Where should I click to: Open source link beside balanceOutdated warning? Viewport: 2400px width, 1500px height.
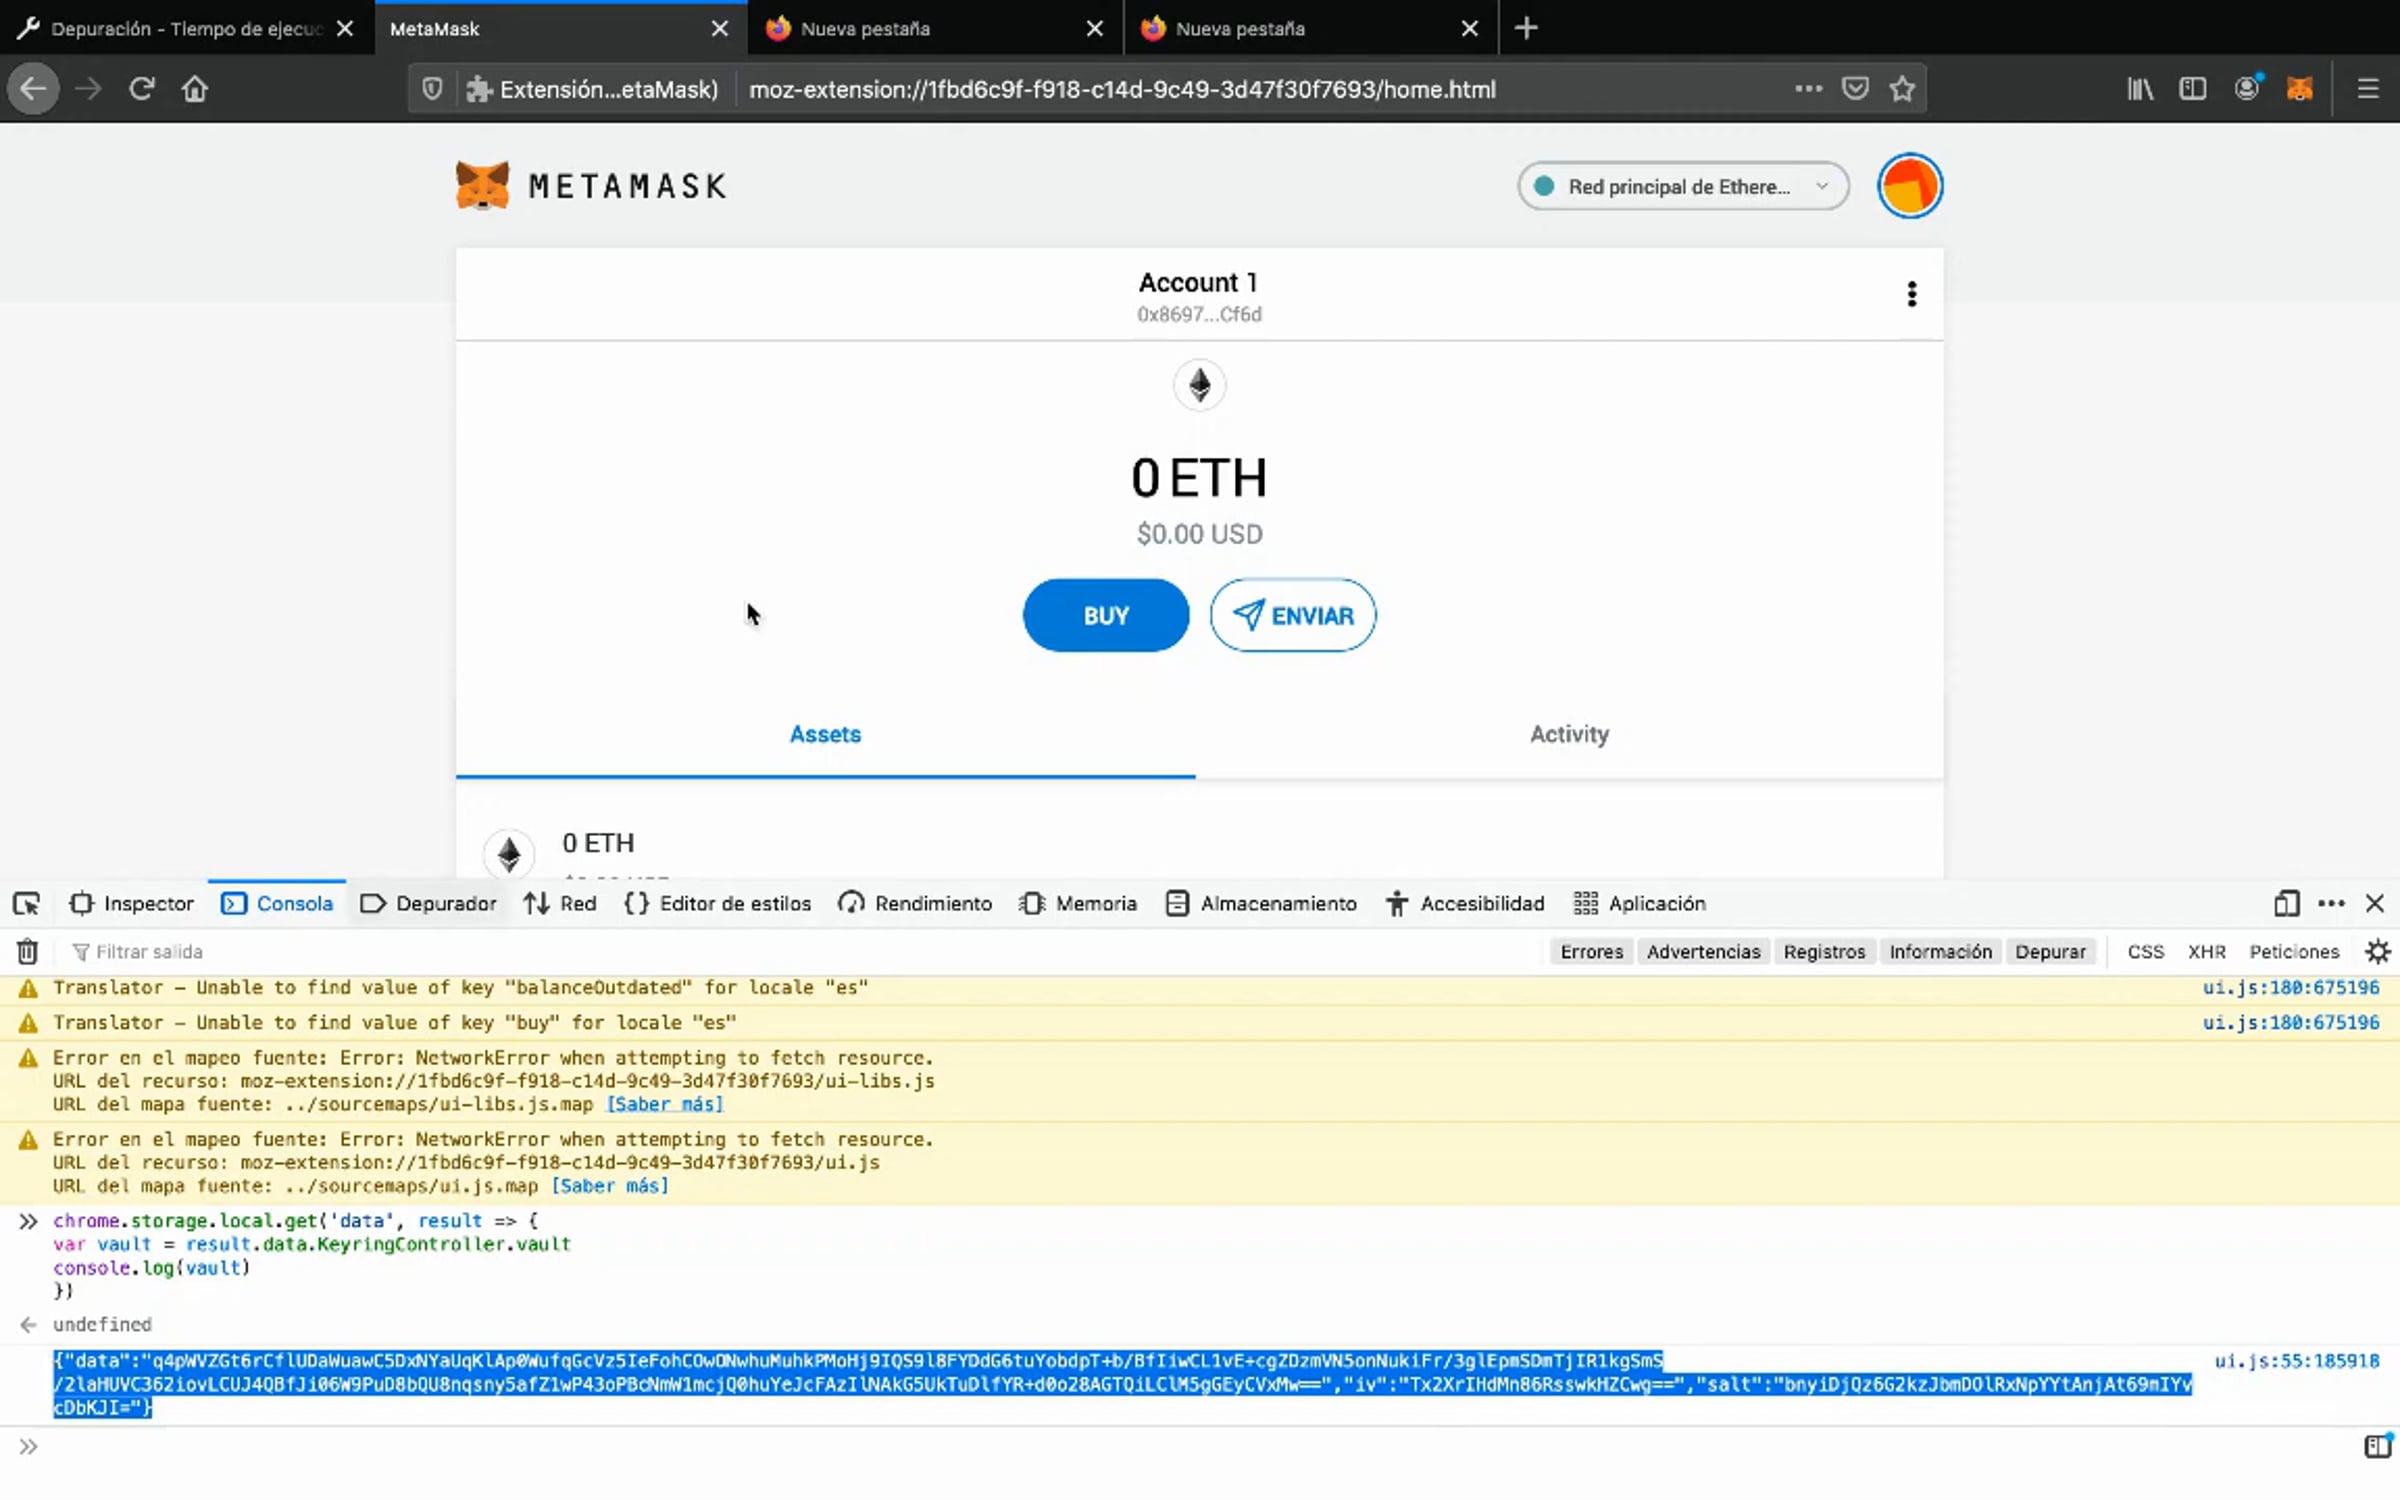click(x=2291, y=987)
